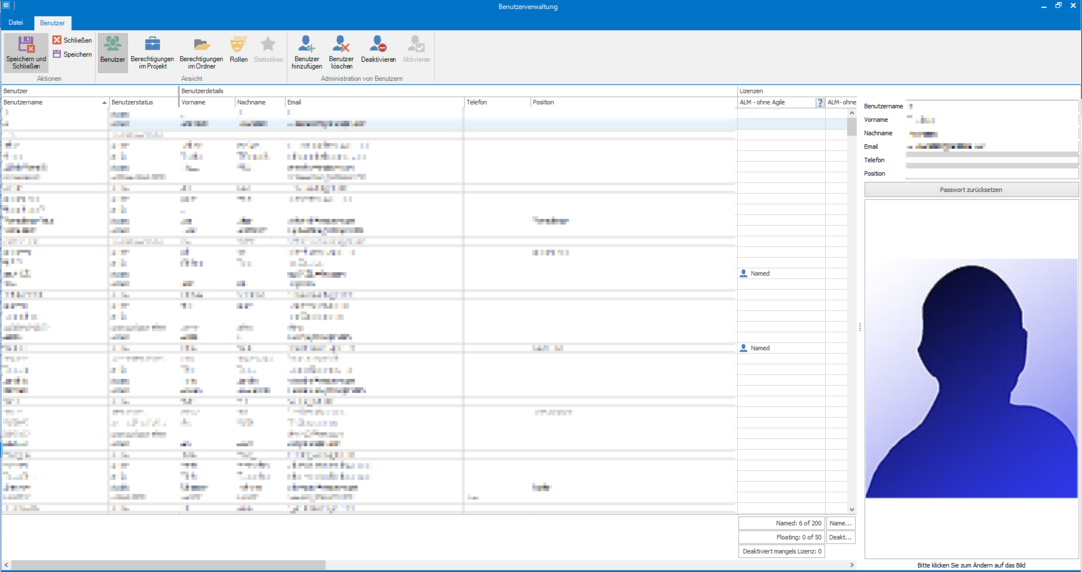This screenshot has height=572, width=1082.
Task: Switch to the Benutzer ribbon tab
Action: coord(52,22)
